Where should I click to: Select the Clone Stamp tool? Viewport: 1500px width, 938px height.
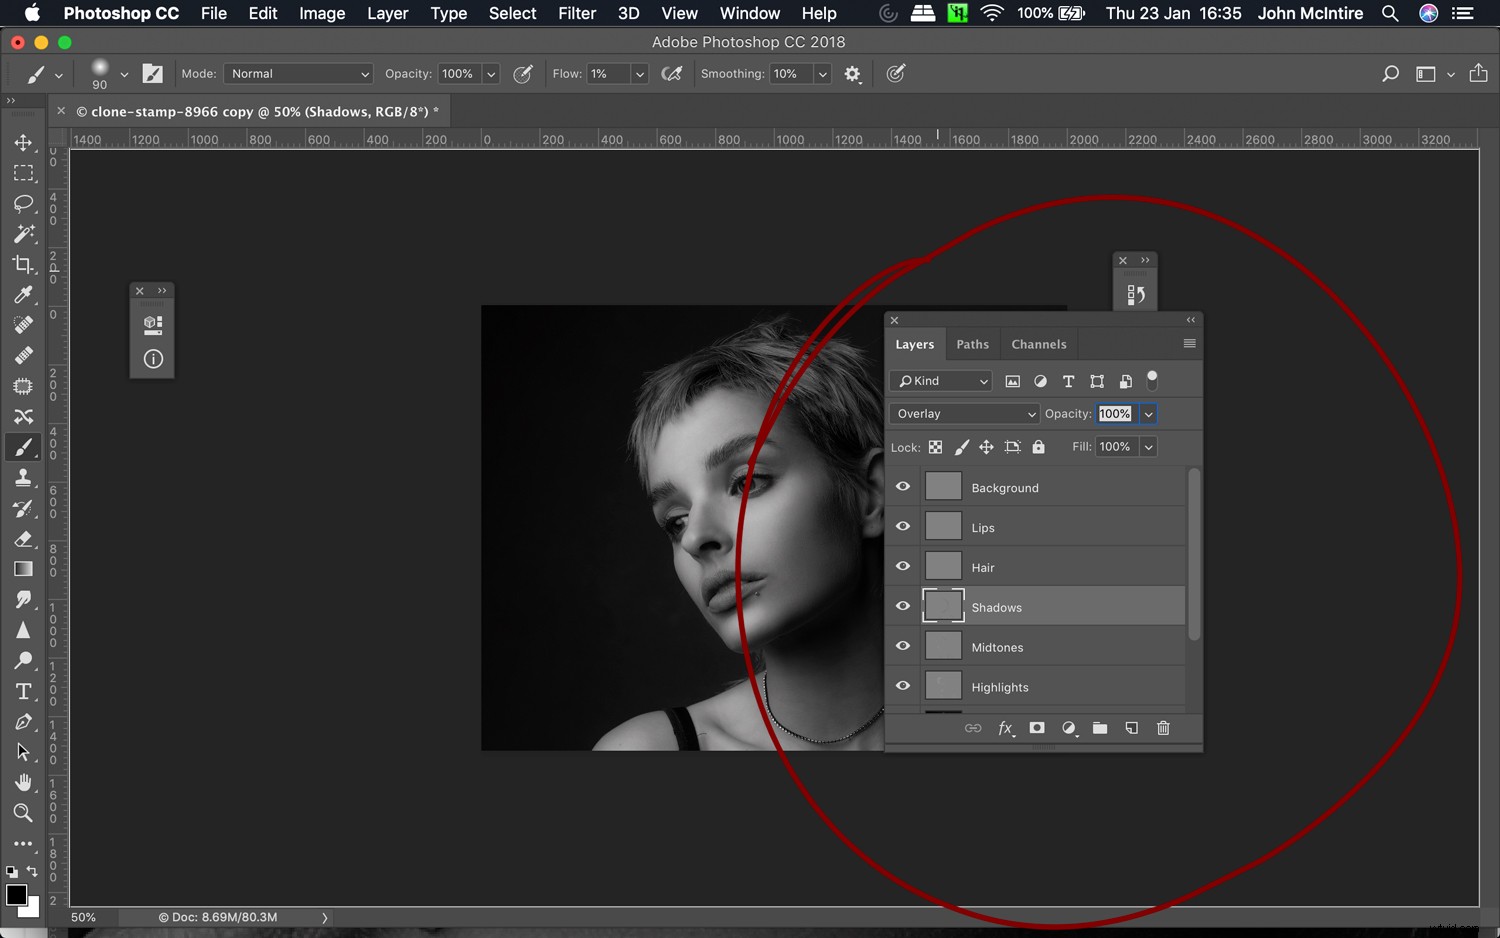coord(24,477)
